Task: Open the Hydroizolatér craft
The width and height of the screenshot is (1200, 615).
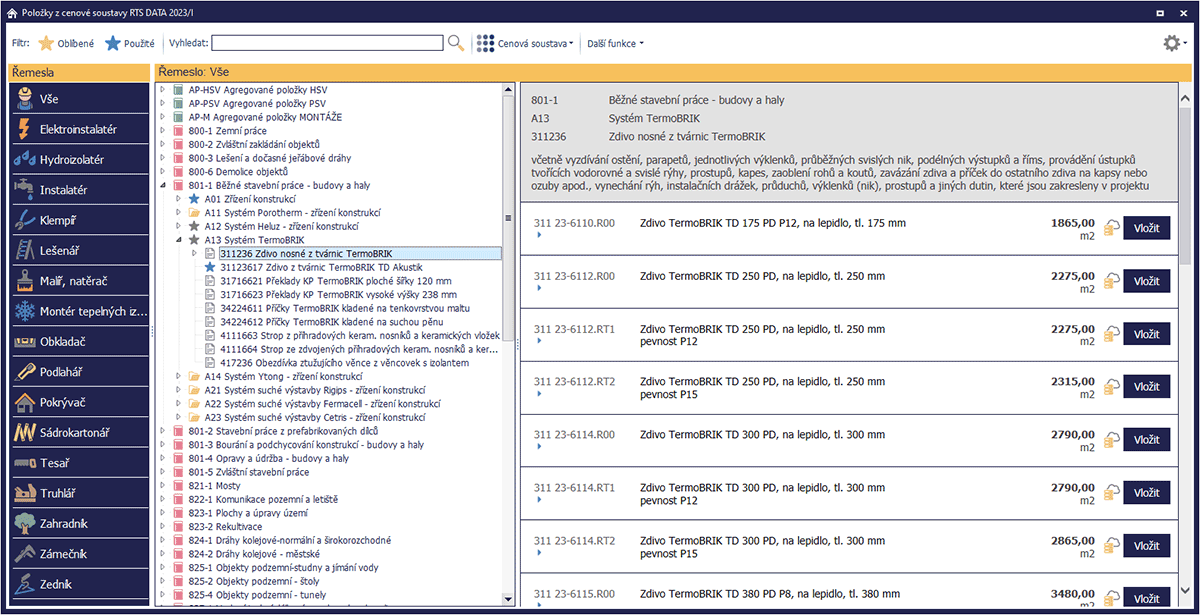Action: coord(80,160)
